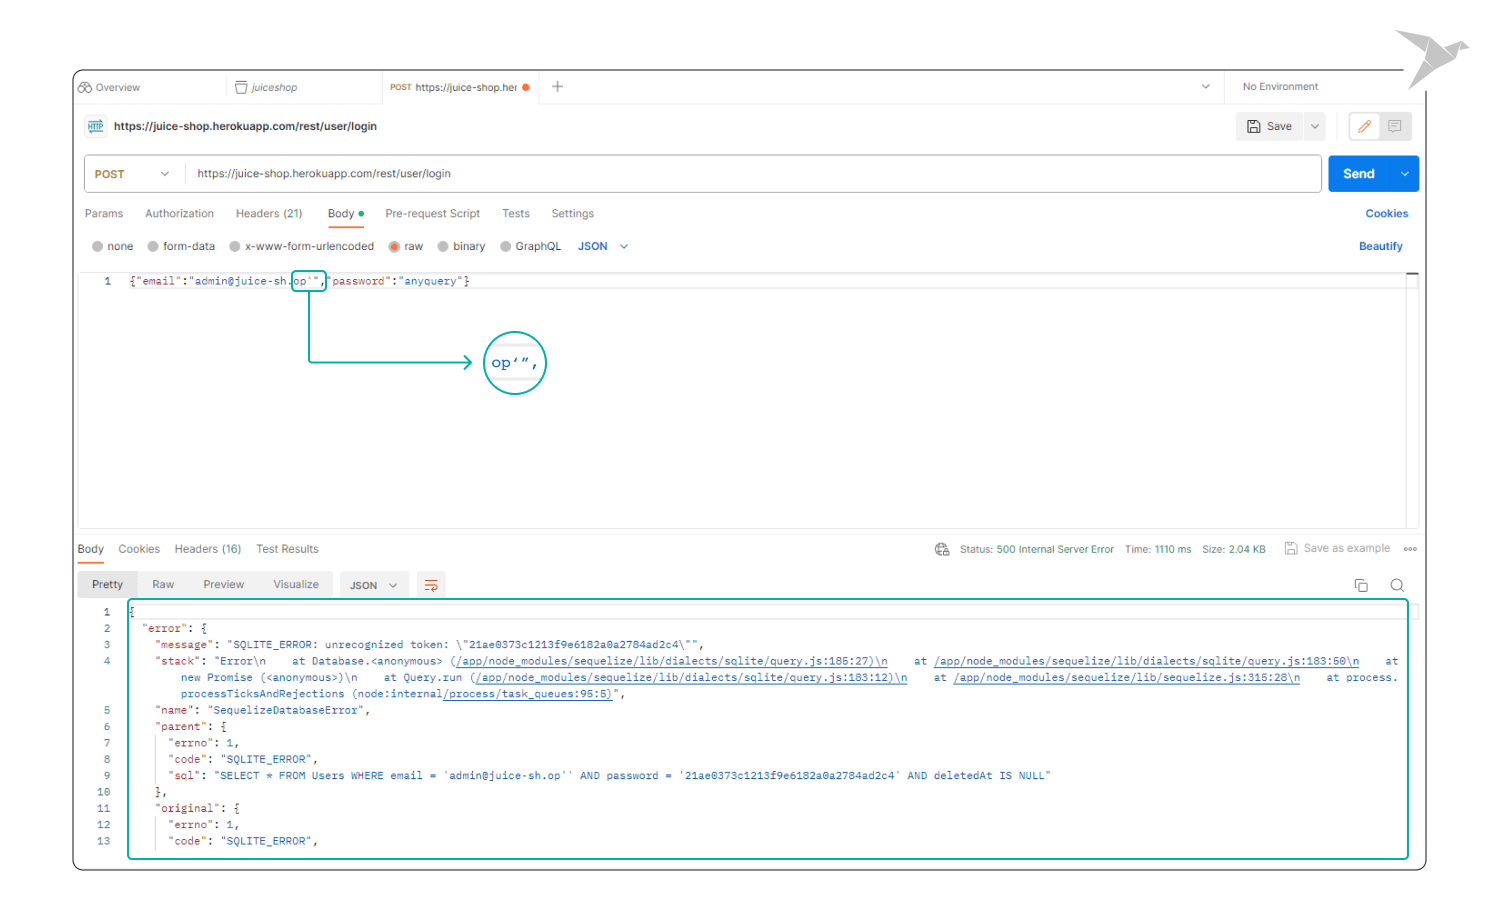Click the save icon next to Save as example
The height and width of the screenshot is (920, 1500).
[x=1293, y=548]
